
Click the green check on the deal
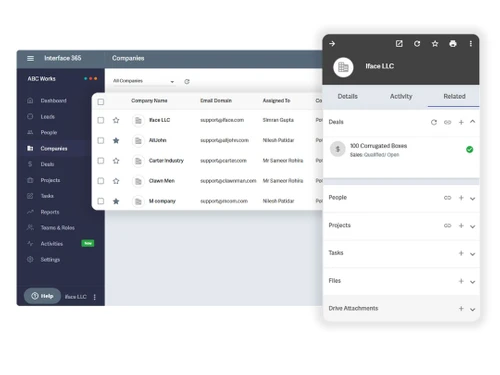pyautogui.click(x=470, y=149)
